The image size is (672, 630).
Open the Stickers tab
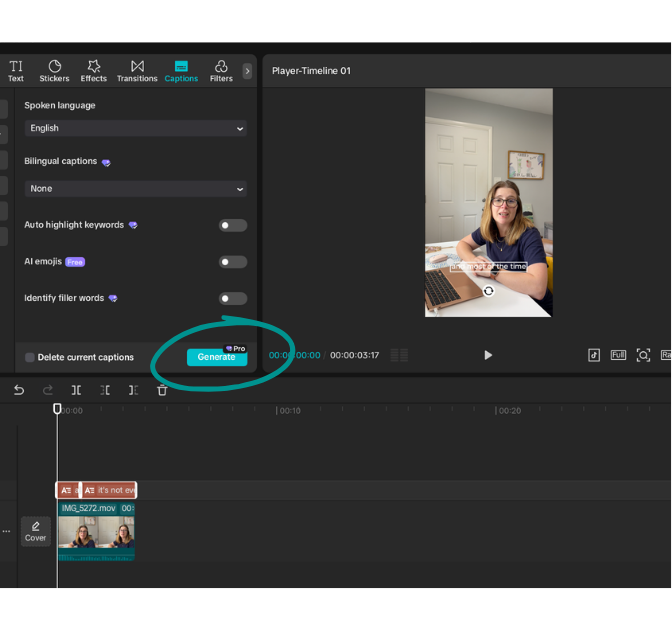tap(54, 71)
